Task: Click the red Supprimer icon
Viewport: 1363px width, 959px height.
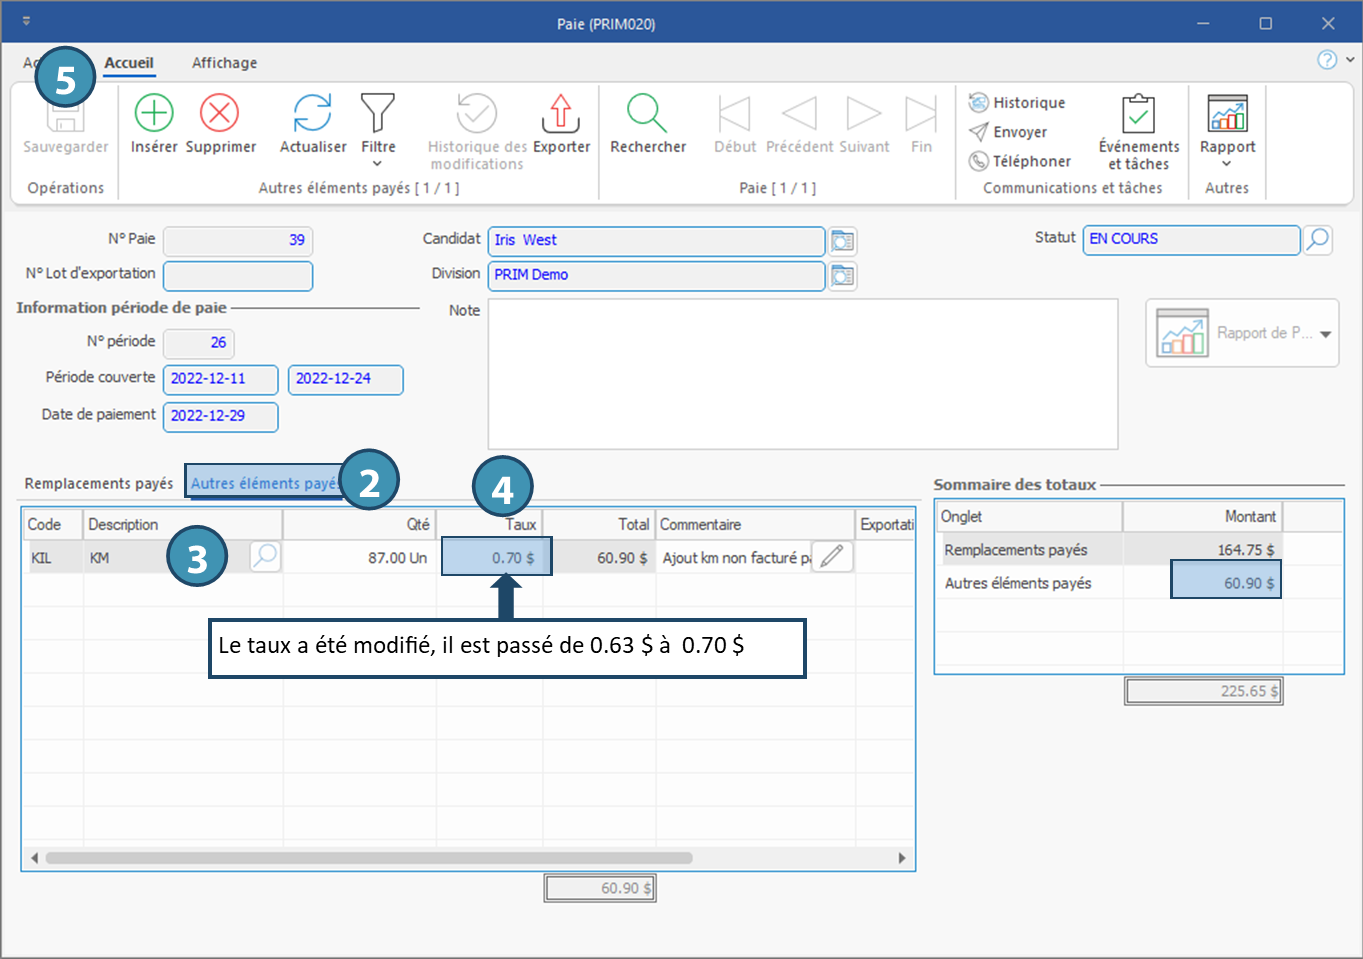Action: click(220, 114)
